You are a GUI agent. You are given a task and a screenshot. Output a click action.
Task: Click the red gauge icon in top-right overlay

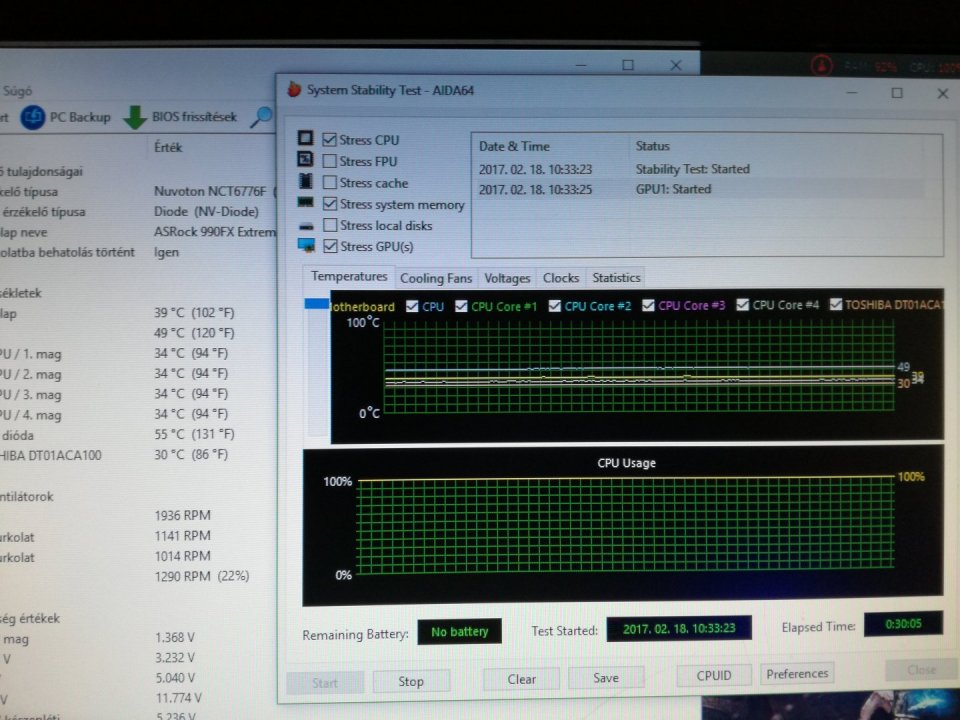pyautogui.click(x=821, y=65)
